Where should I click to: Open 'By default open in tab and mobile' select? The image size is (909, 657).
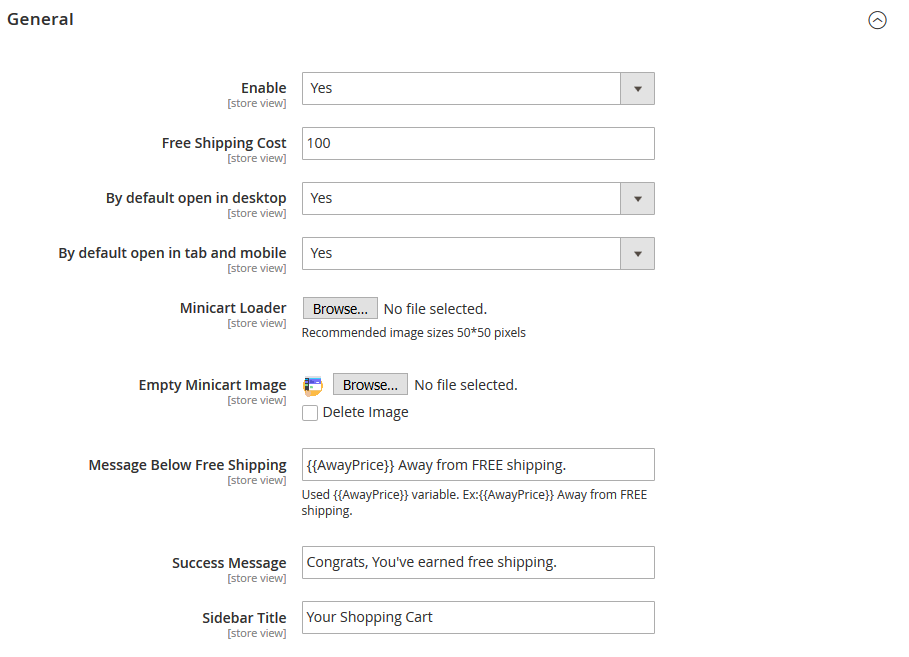[478, 253]
